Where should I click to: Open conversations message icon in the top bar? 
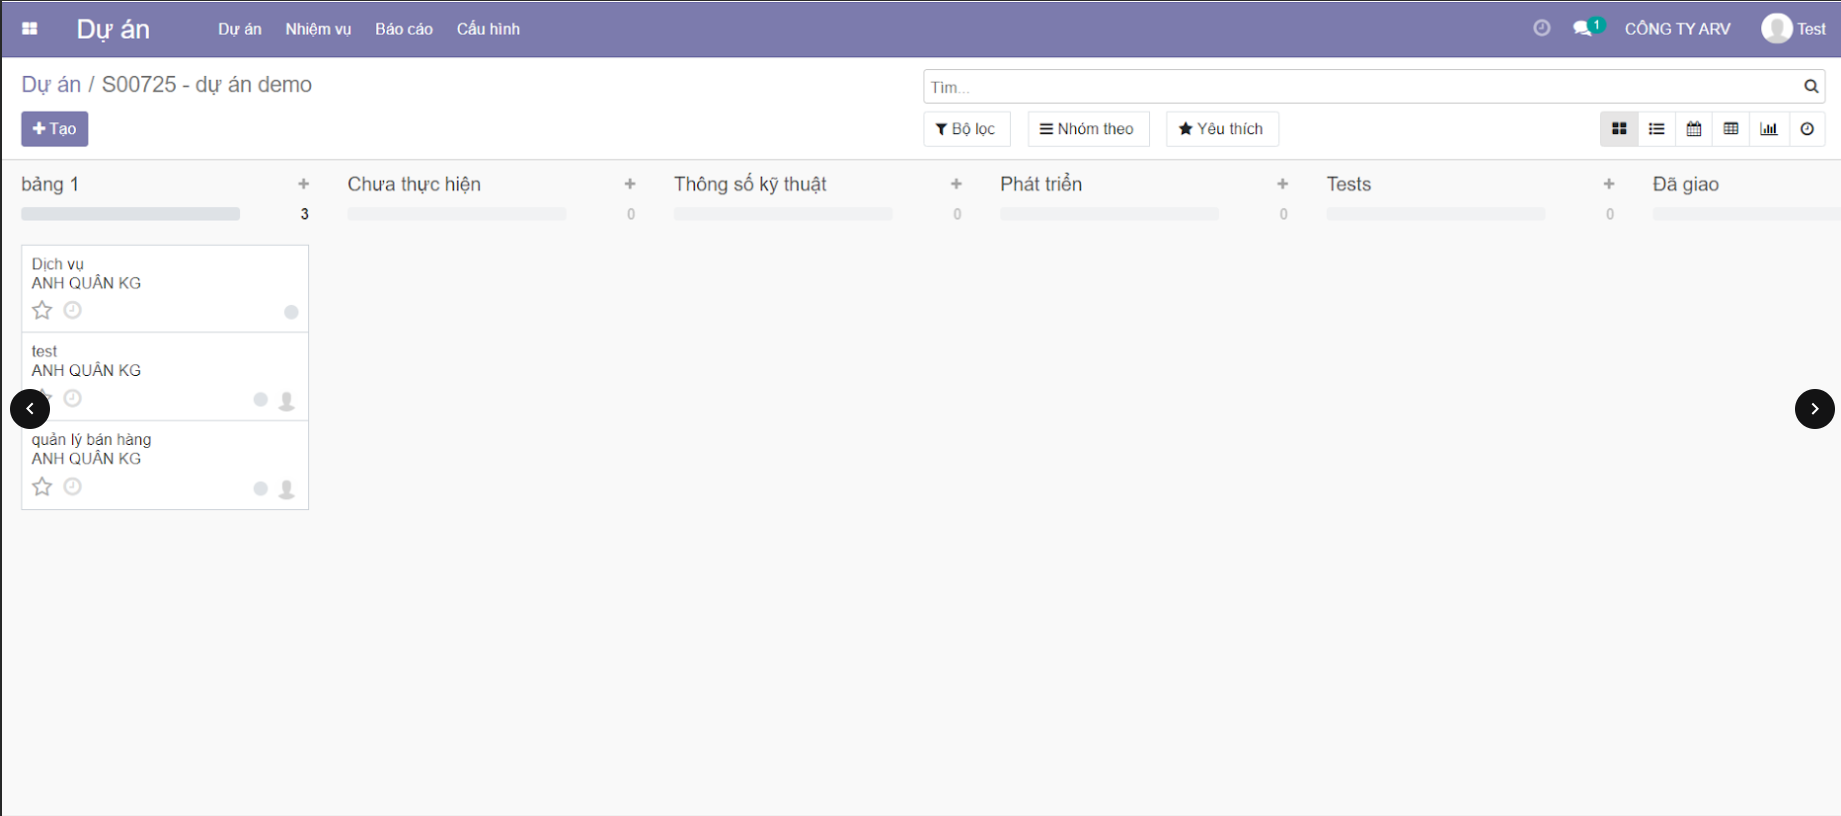pos(1583,29)
